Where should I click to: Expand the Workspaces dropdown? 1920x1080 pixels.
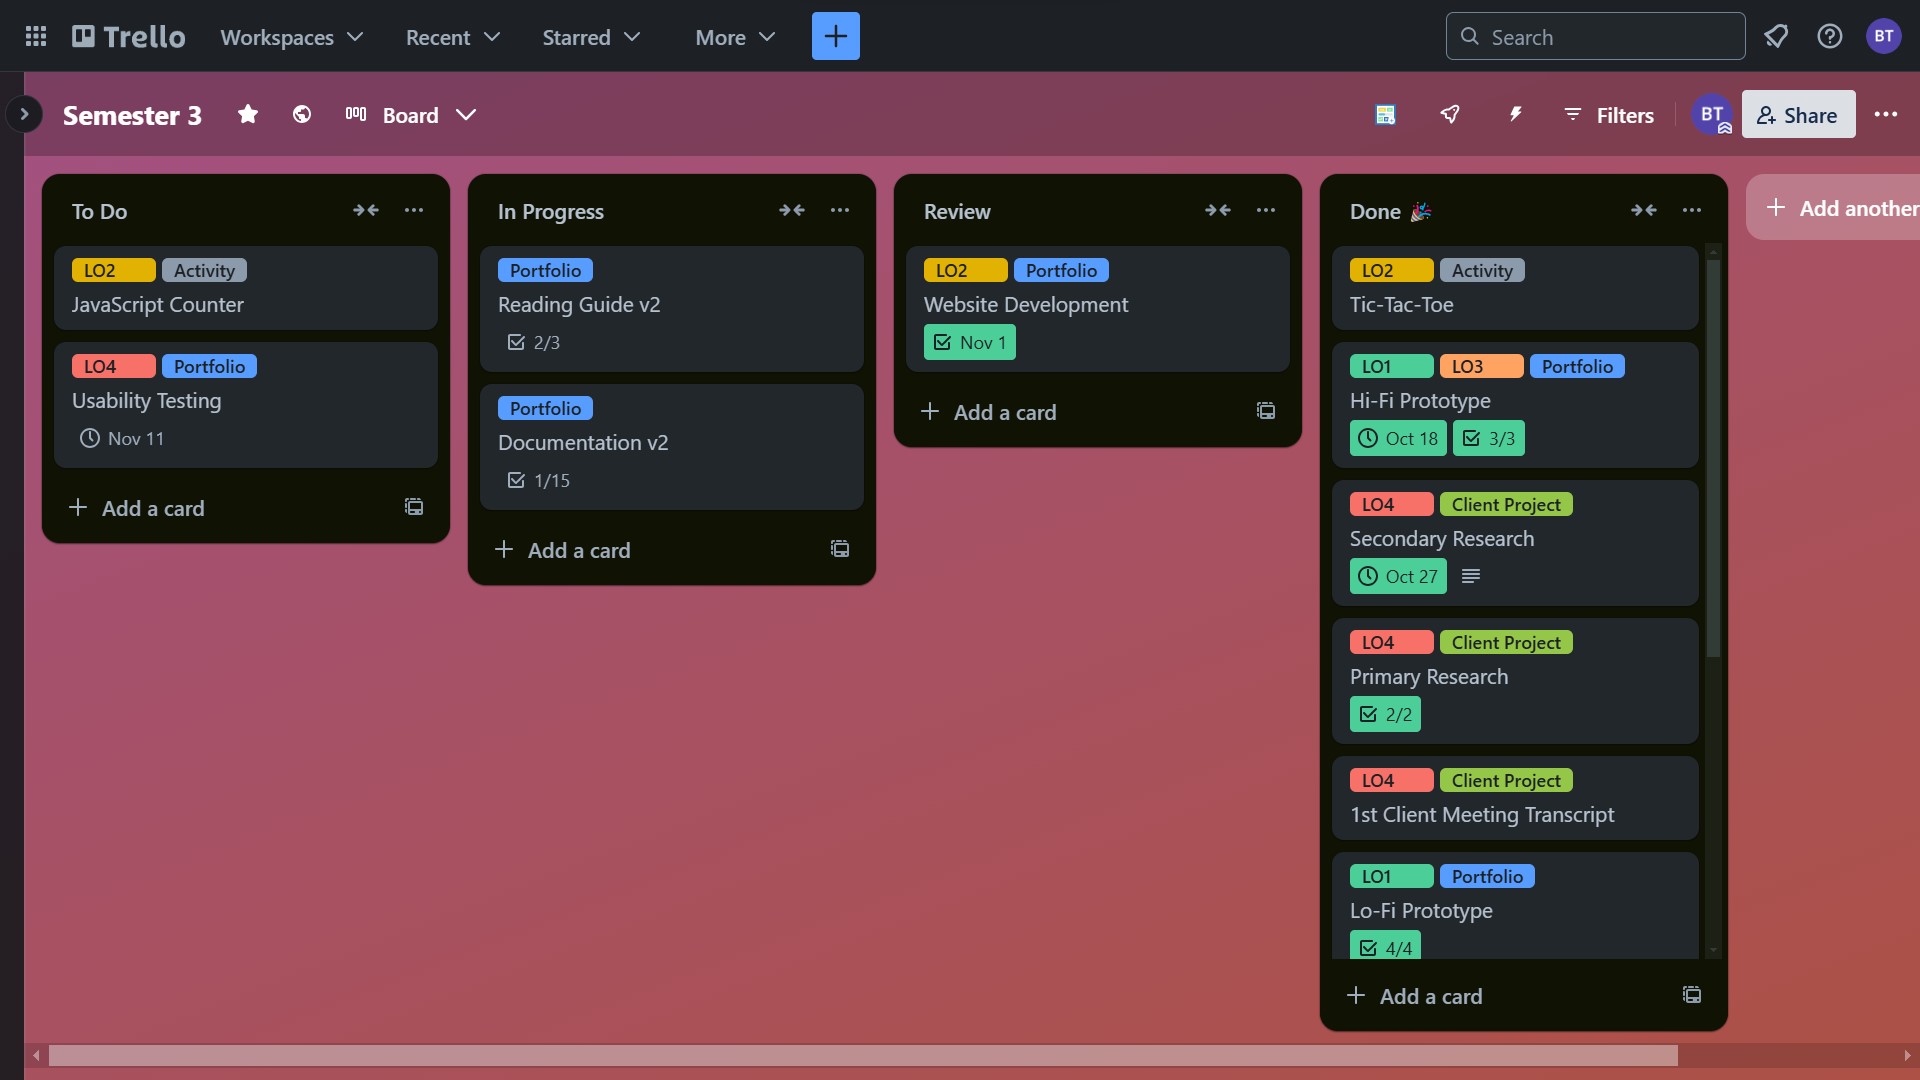291,37
